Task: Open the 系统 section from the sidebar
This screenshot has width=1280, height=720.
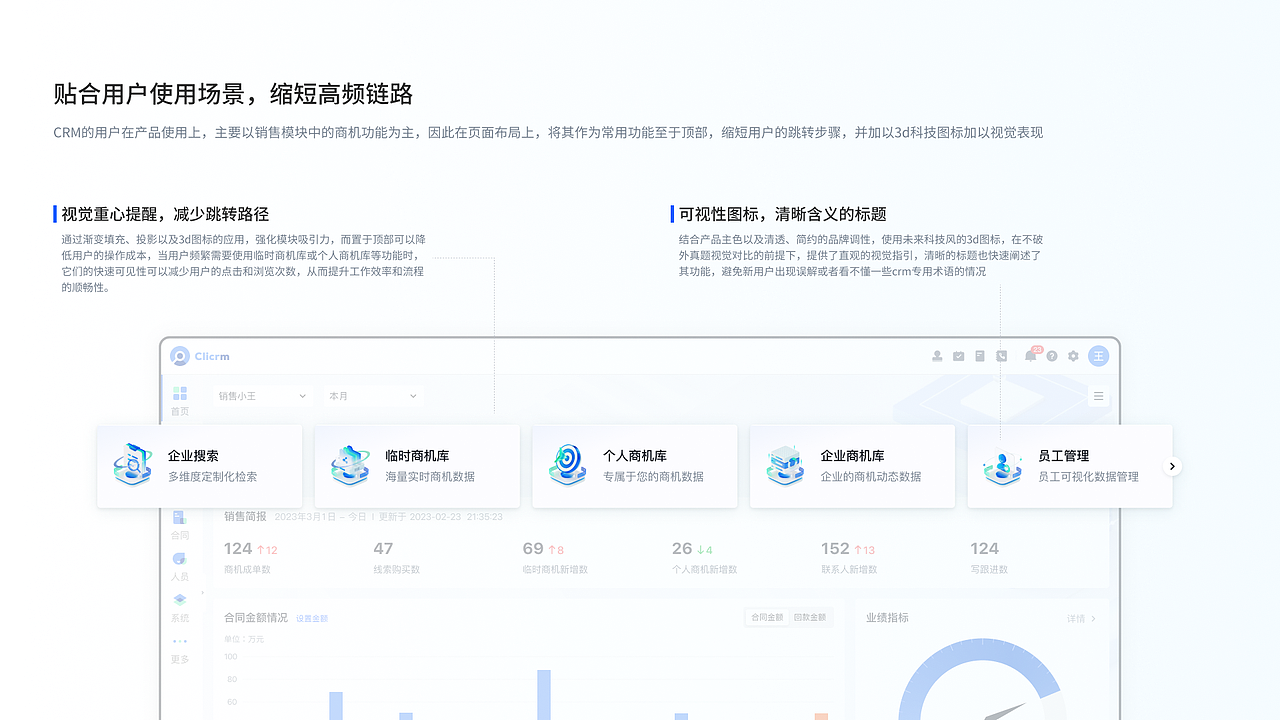Action: pos(181,608)
